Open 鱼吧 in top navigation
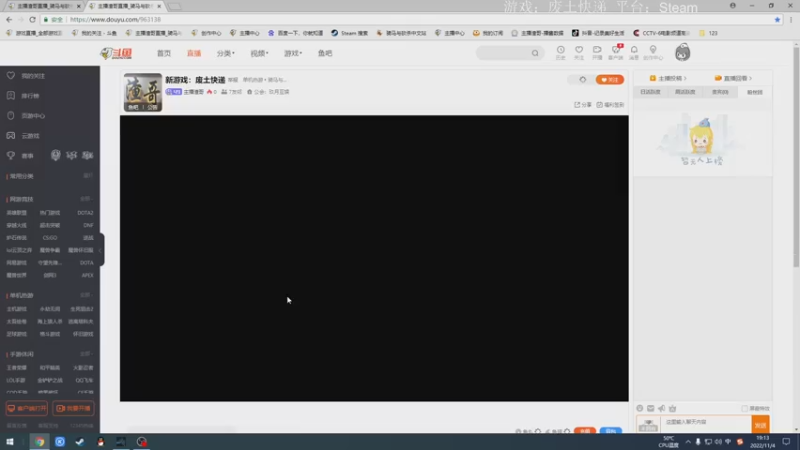The width and height of the screenshot is (800, 450). point(325,53)
